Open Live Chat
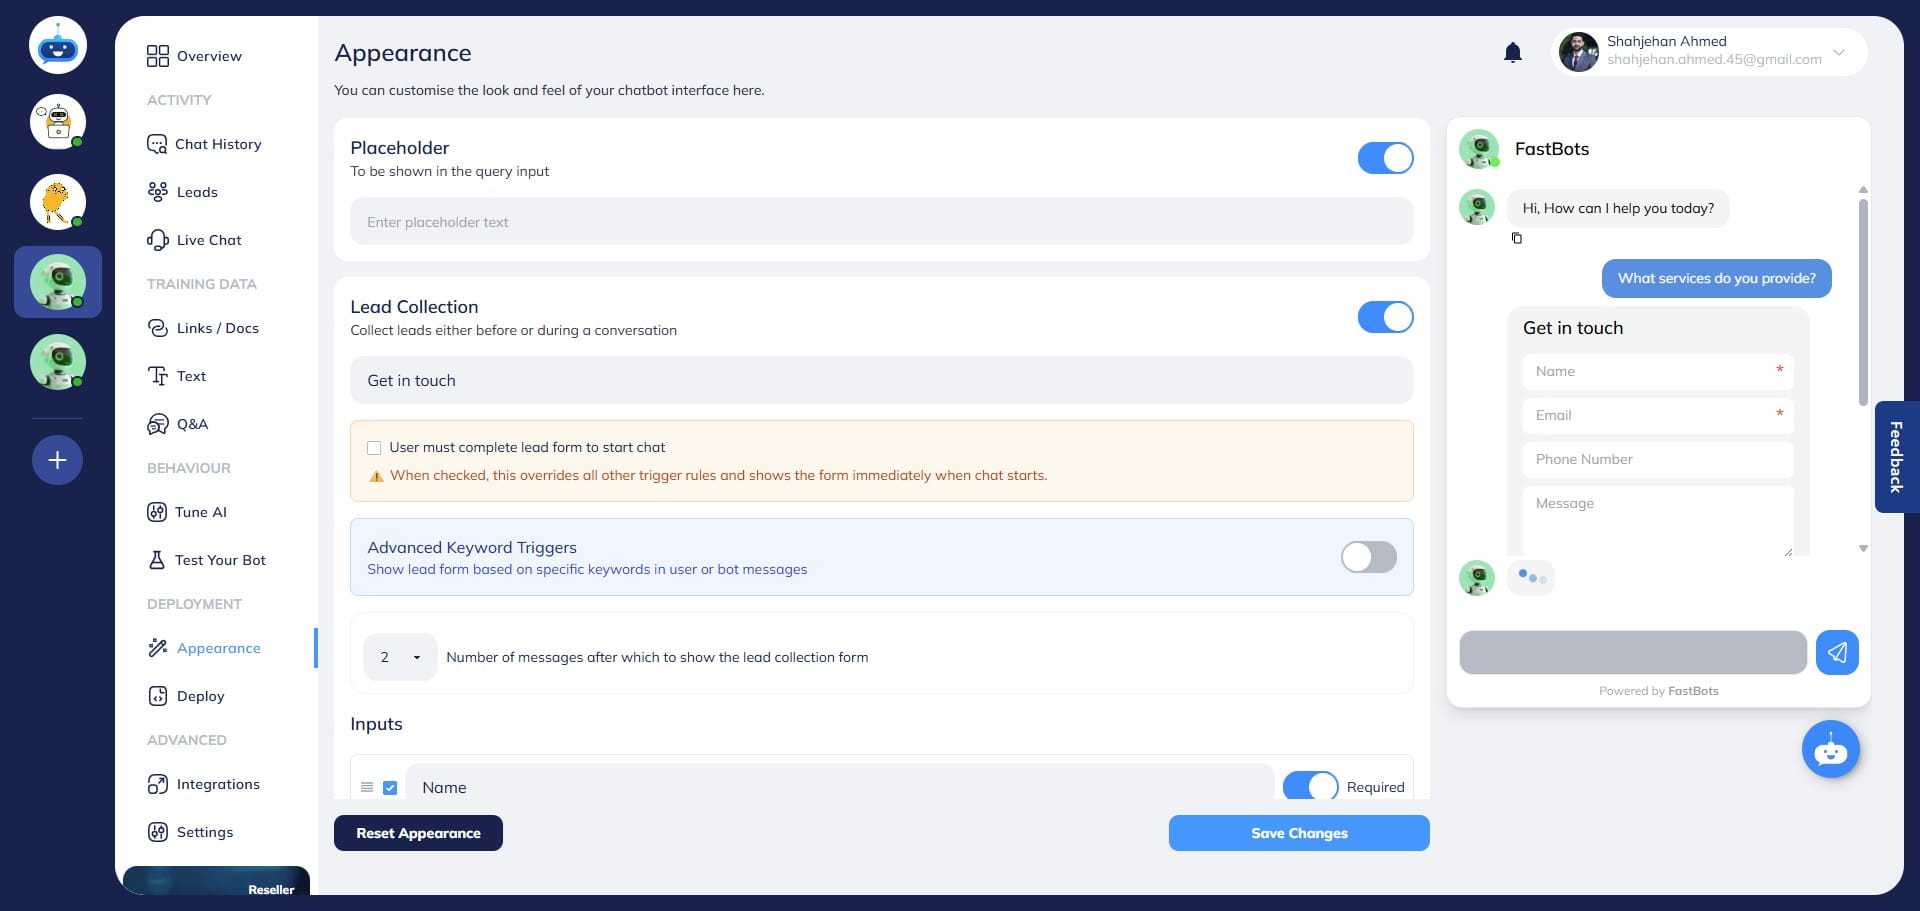Viewport: 1920px width, 911px height. [x=208, y=240]
